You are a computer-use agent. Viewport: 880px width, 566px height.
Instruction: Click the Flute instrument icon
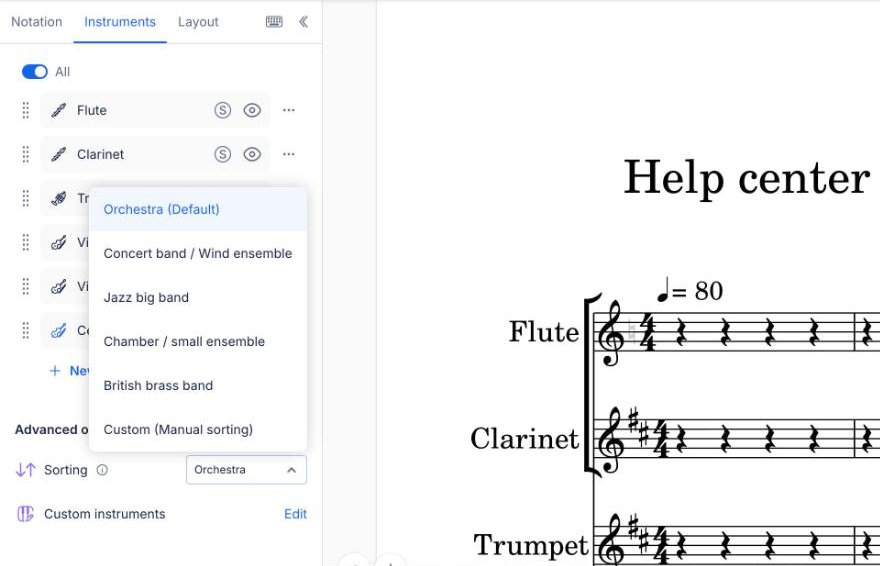58,111
